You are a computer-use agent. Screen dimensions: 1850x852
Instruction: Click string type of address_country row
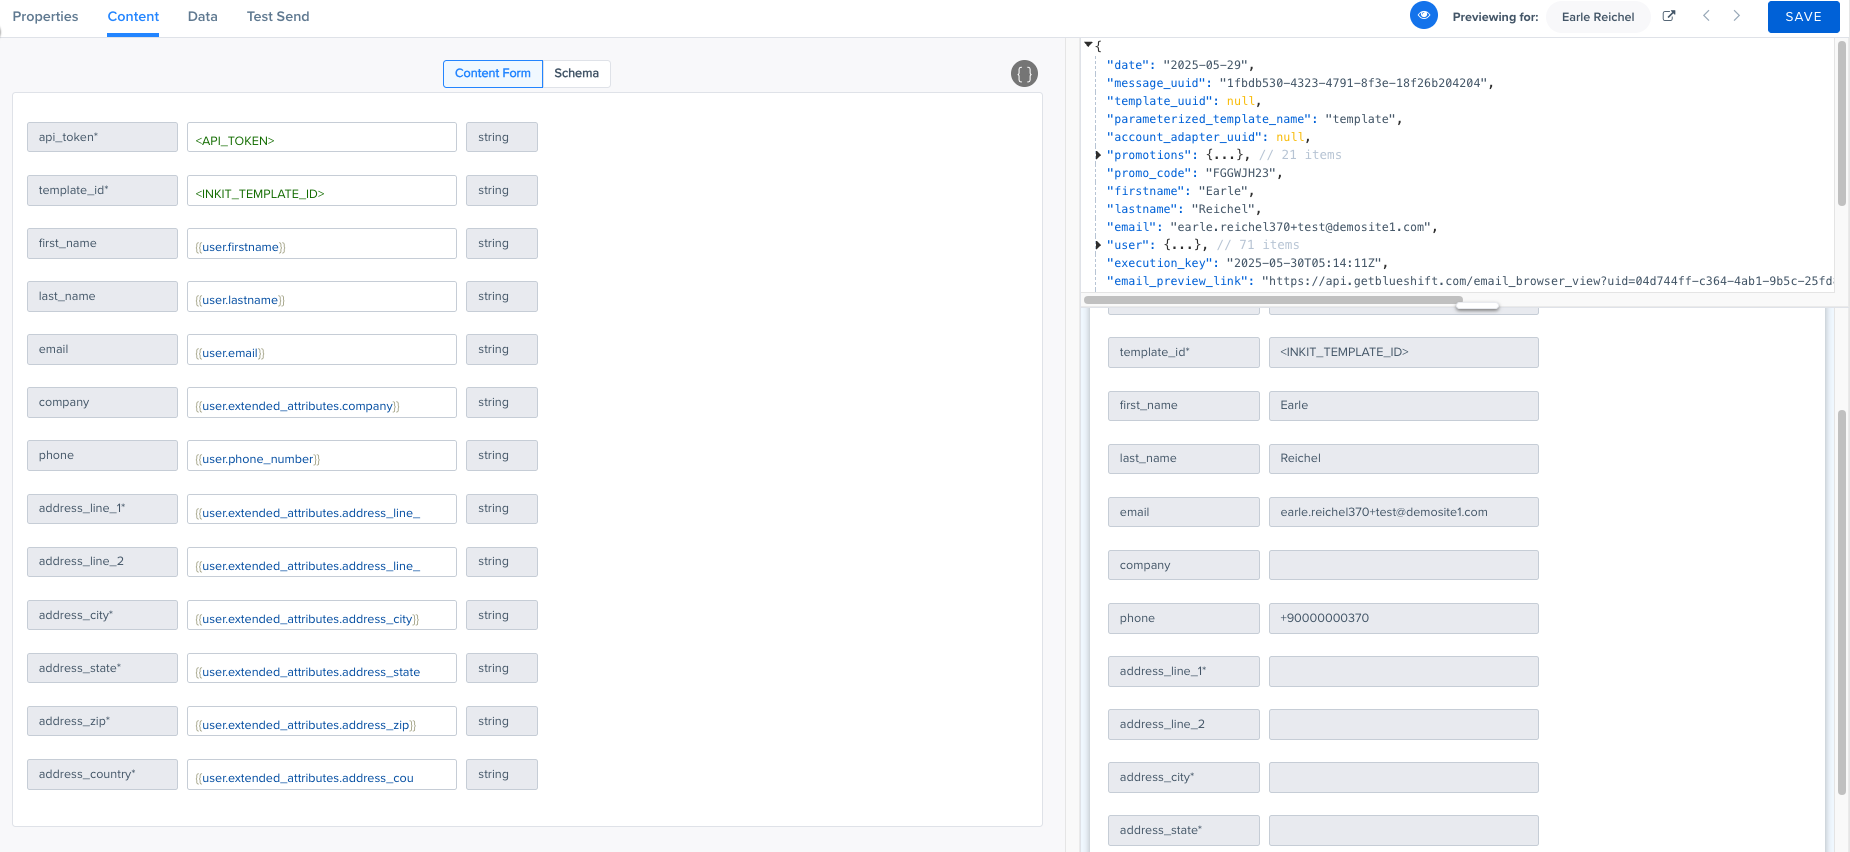coord(502,774)
